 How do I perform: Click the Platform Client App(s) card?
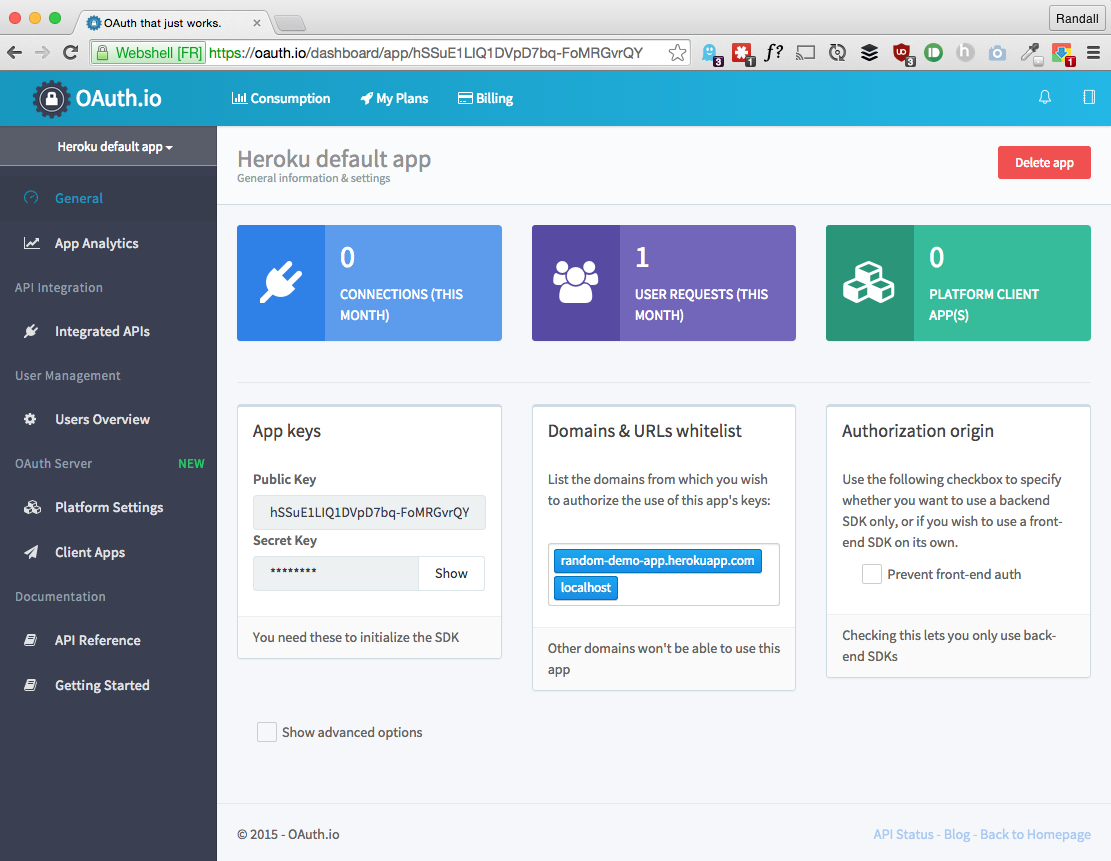958,283
